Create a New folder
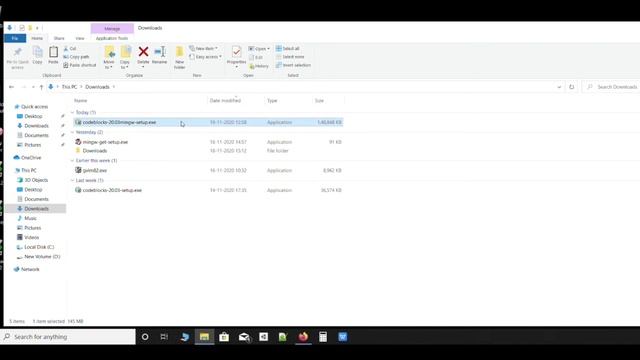Screen dimensions: 640x360 [x=180, y=57]
